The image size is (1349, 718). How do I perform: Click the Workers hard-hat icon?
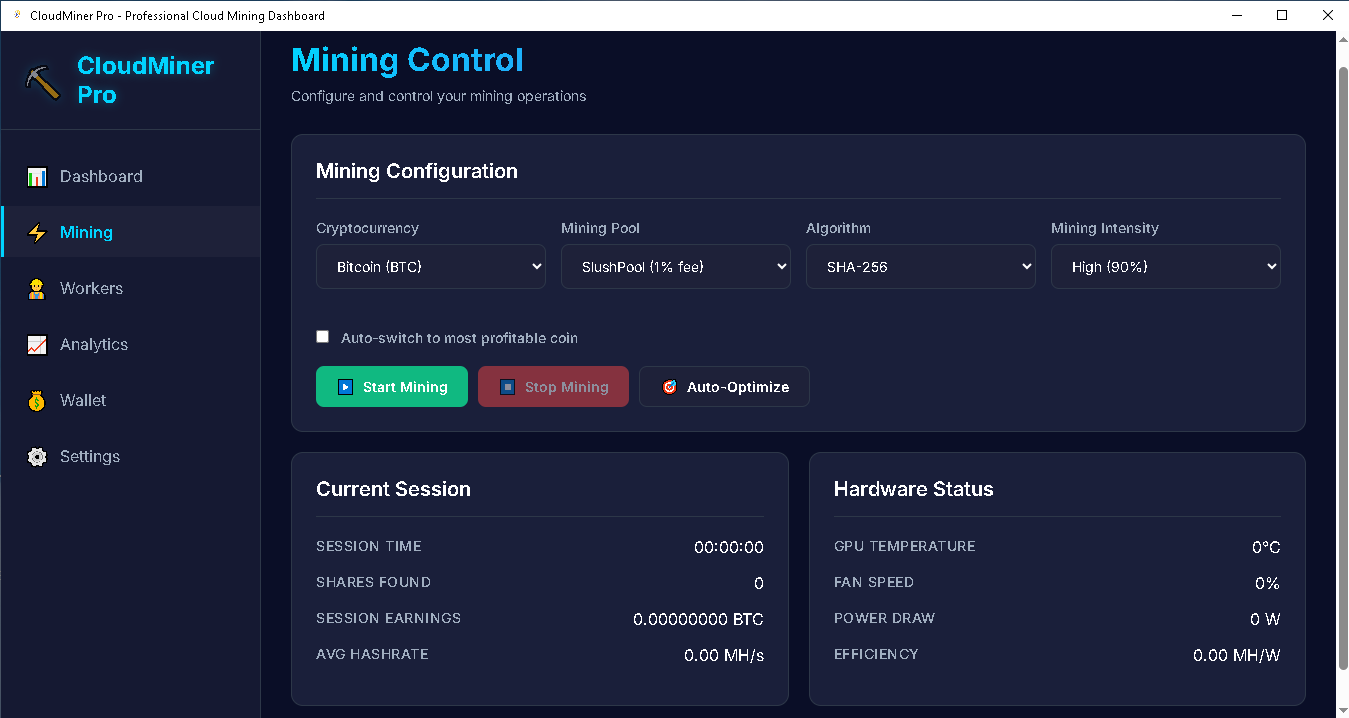(x=37, y=289)
